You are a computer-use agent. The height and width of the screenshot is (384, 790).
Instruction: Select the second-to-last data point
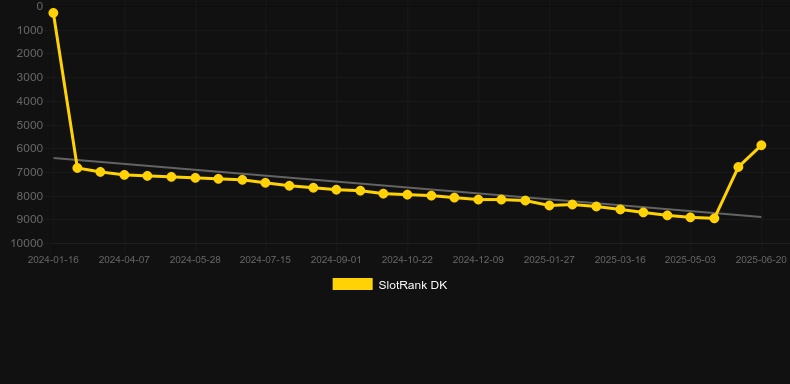738,167
